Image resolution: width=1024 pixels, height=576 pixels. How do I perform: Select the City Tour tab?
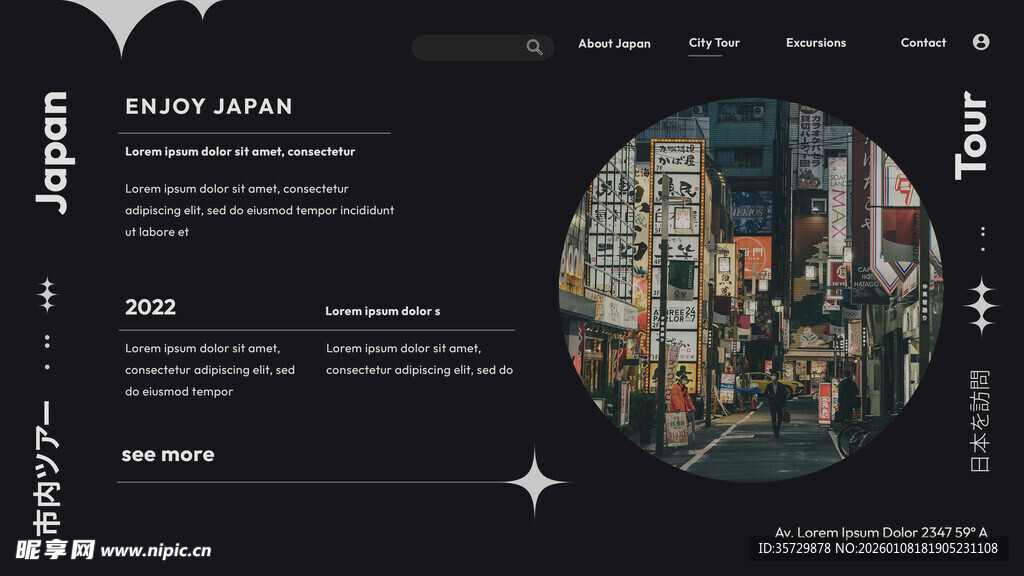[x=714, y=43]
